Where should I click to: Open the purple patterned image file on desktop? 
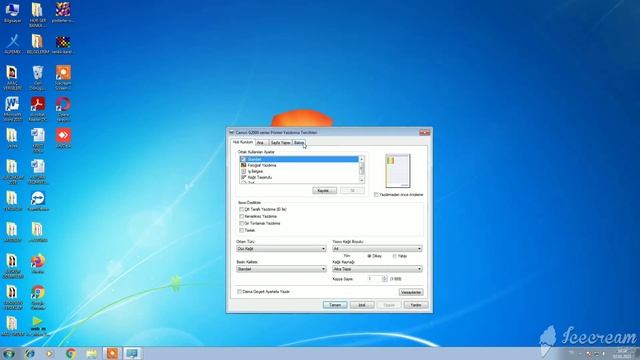63,12
